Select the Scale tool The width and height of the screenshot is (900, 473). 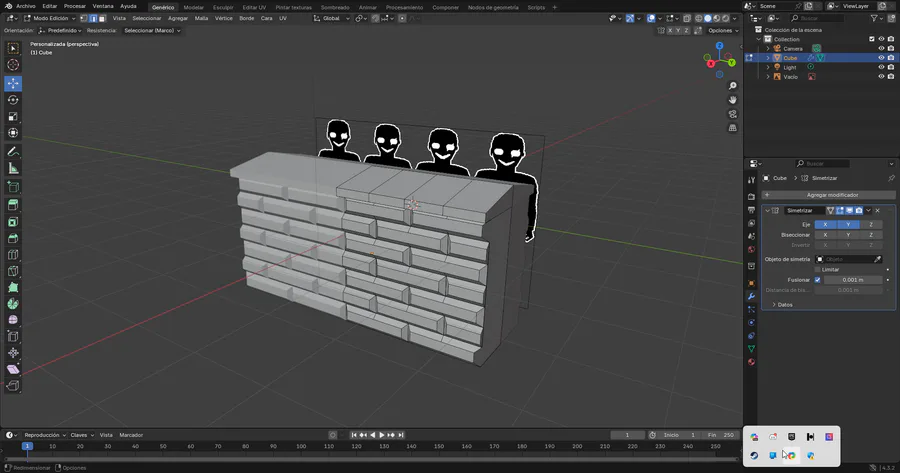13,117
